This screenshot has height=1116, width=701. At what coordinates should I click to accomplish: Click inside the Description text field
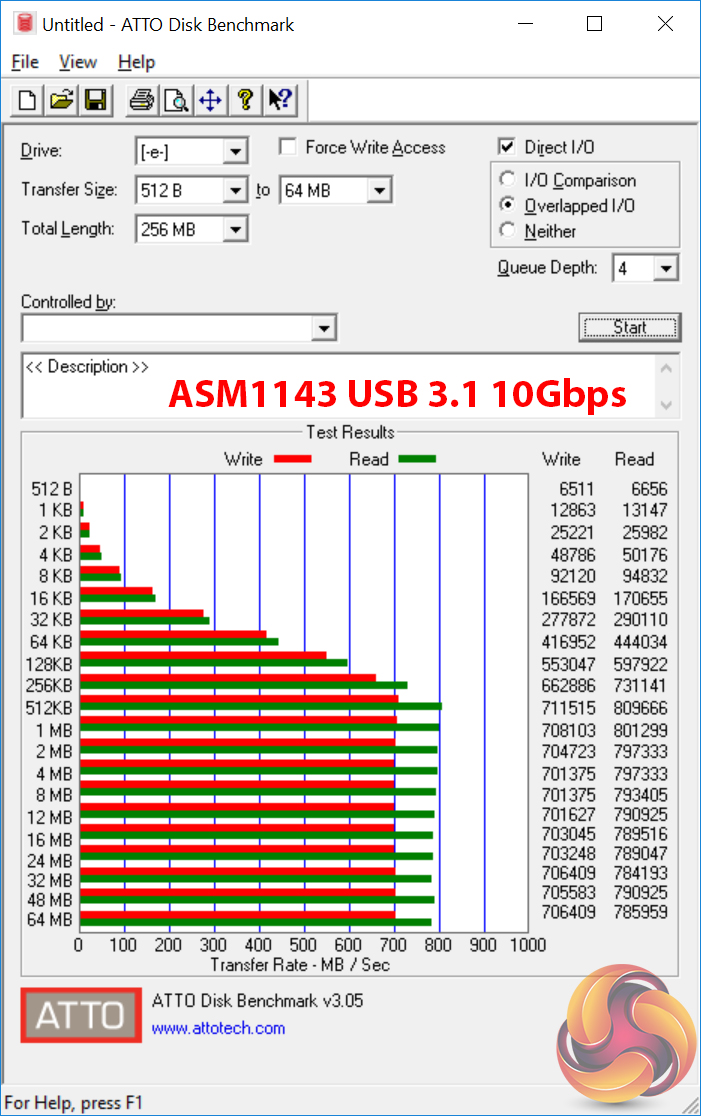(x=339, y=386)
